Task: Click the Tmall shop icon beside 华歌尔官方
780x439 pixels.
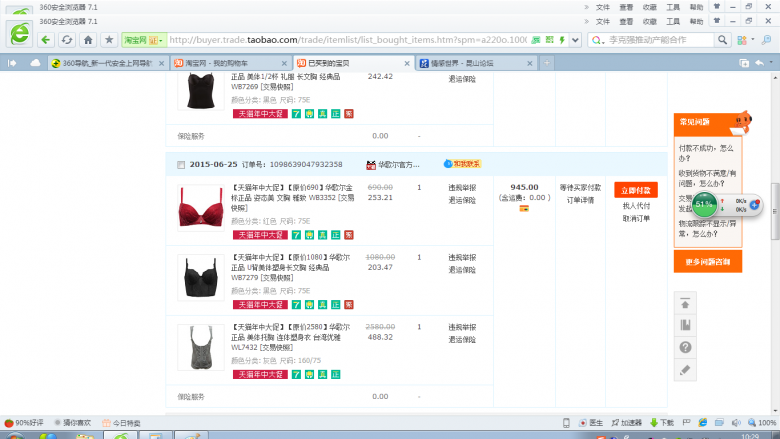Action: tap(371, 165)
